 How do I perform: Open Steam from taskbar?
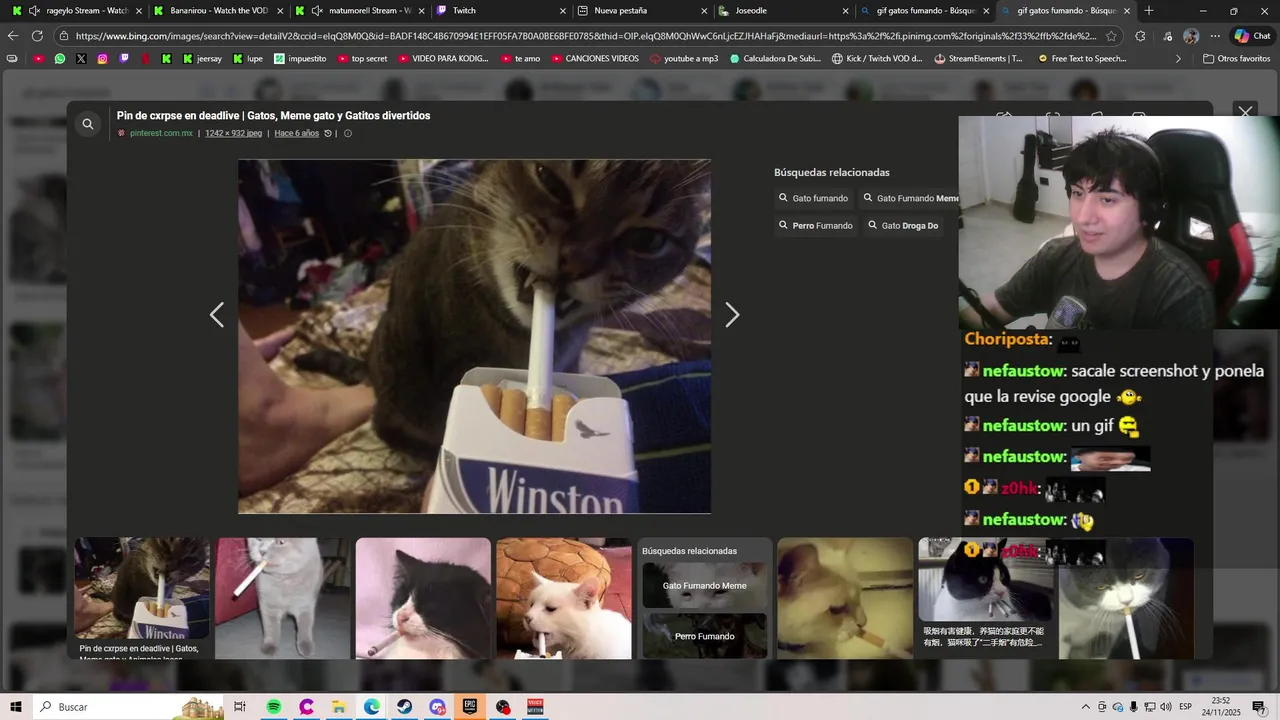(404, 707)
